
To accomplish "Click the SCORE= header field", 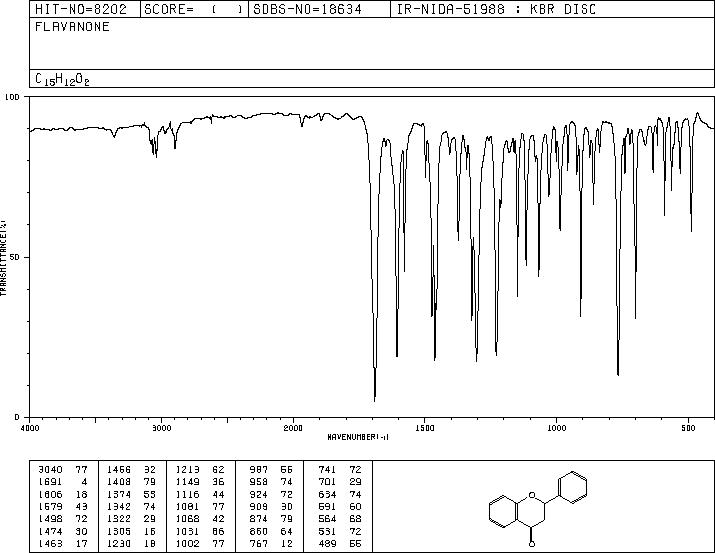I will pos(194,9).
